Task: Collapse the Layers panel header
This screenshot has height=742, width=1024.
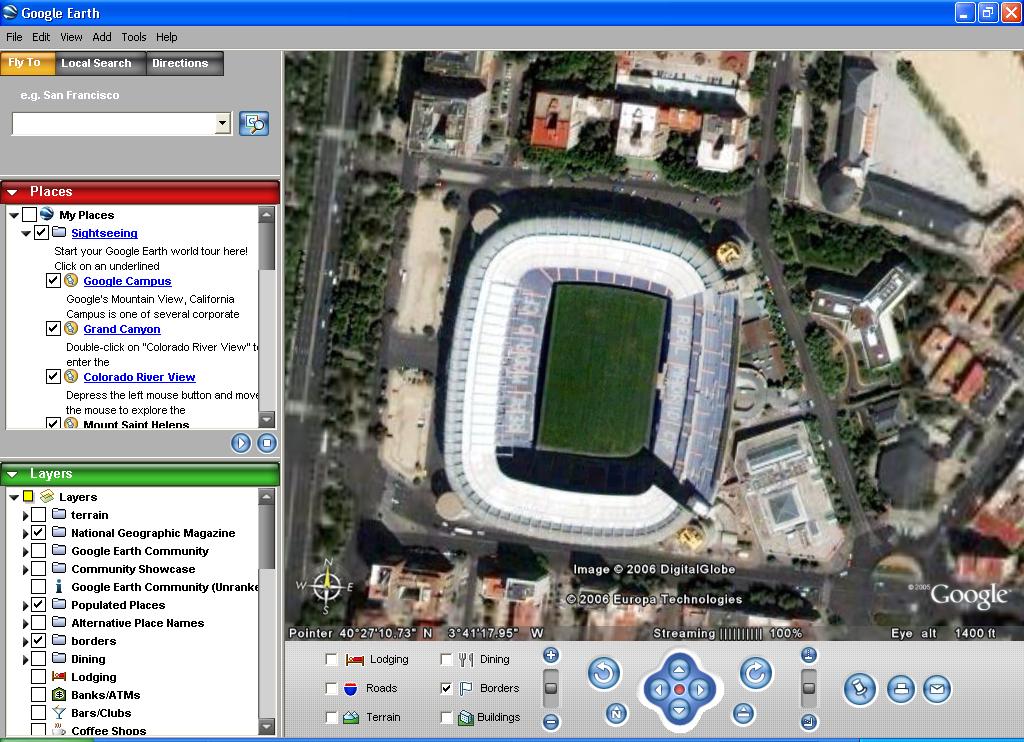Action: click(x=12, y=474)
